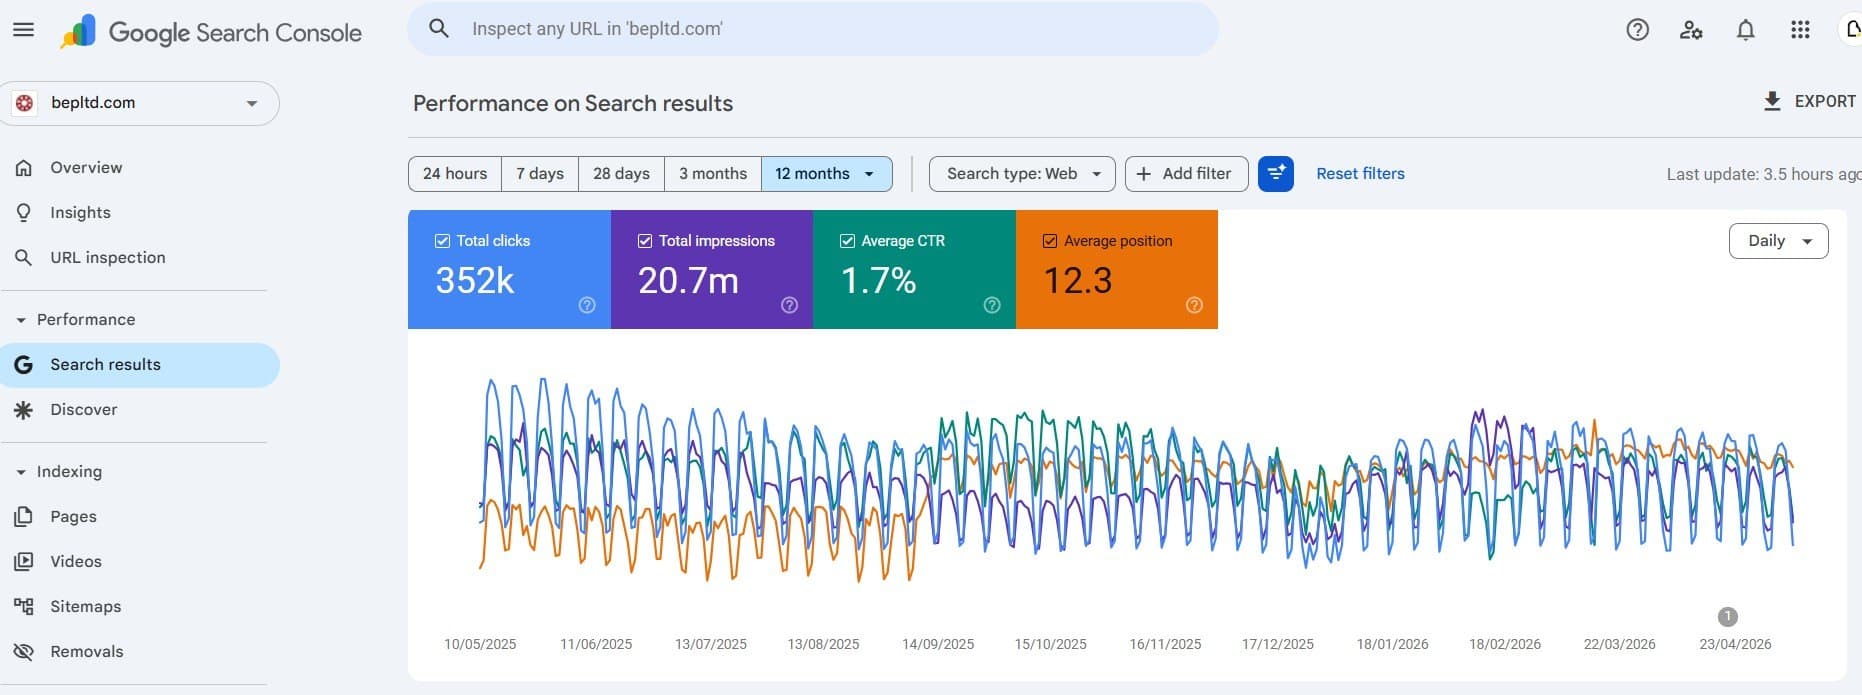
Task: Open users and permissions settings icon
Action: pos(1691,30)
